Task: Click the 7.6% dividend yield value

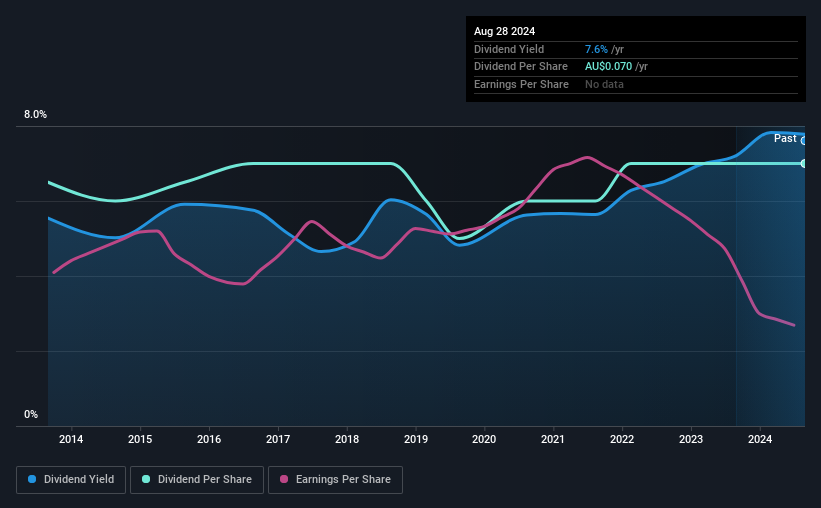Action: click(x=596, y=49)
